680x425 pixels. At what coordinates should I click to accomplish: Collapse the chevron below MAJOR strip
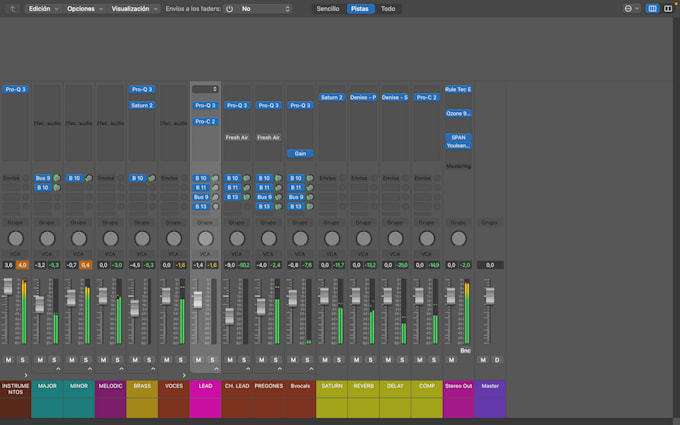tap(58, 369)
